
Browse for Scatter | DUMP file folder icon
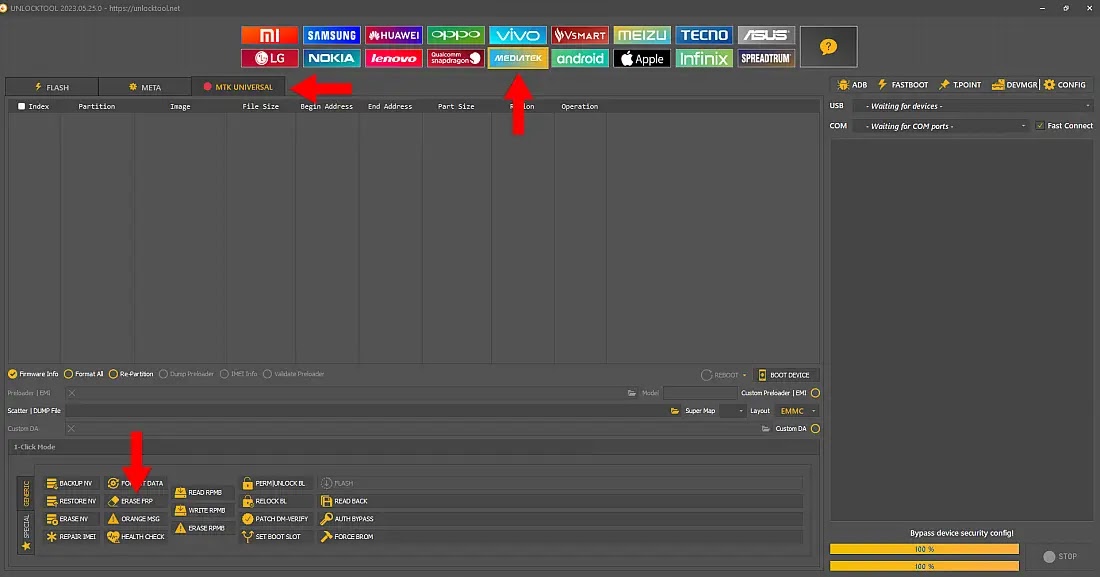point(675,411)
